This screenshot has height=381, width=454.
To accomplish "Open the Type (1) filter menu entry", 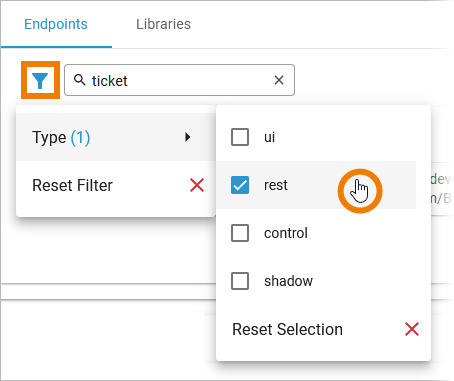I will click(x=116, y=137).
